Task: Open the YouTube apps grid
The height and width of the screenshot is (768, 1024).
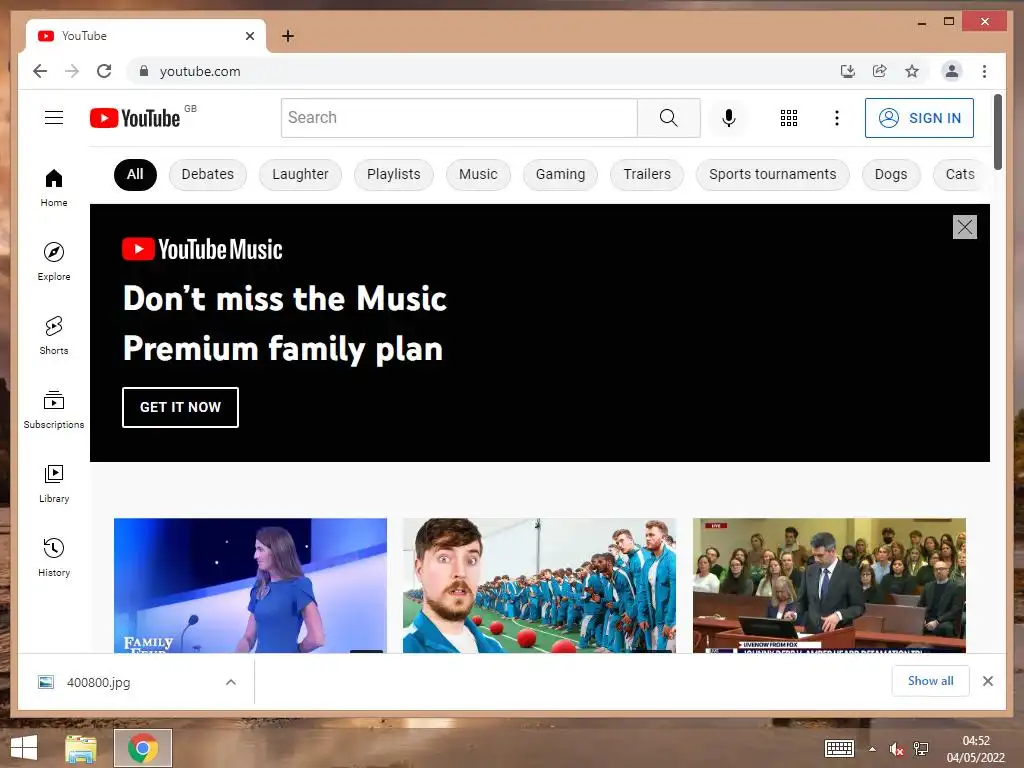Action: pos(789,118)
